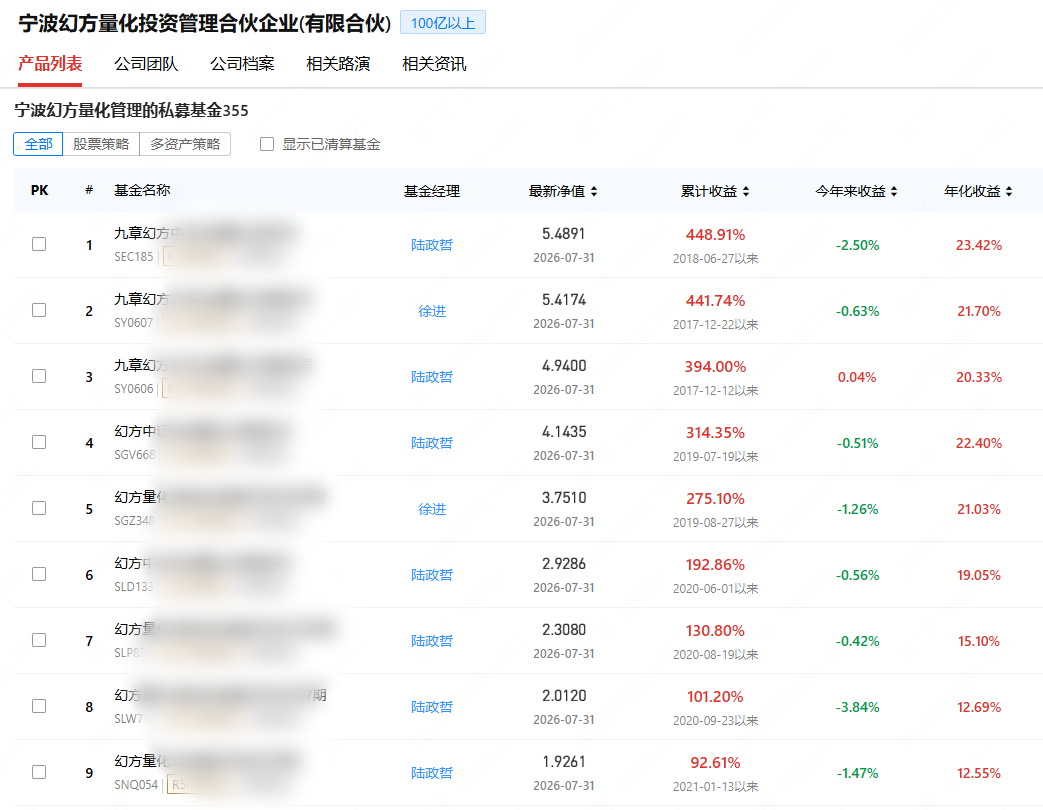Open manager 陆政哲 in row 6
This screenshot has height=810, width=1043.
tap(432, 575)
